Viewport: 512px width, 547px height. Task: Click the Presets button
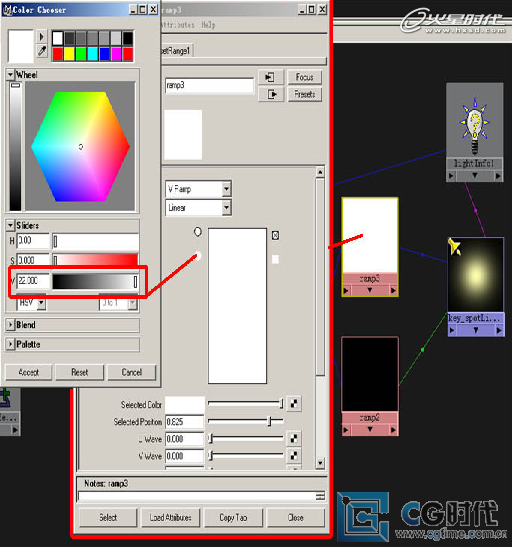click(304, 94)
